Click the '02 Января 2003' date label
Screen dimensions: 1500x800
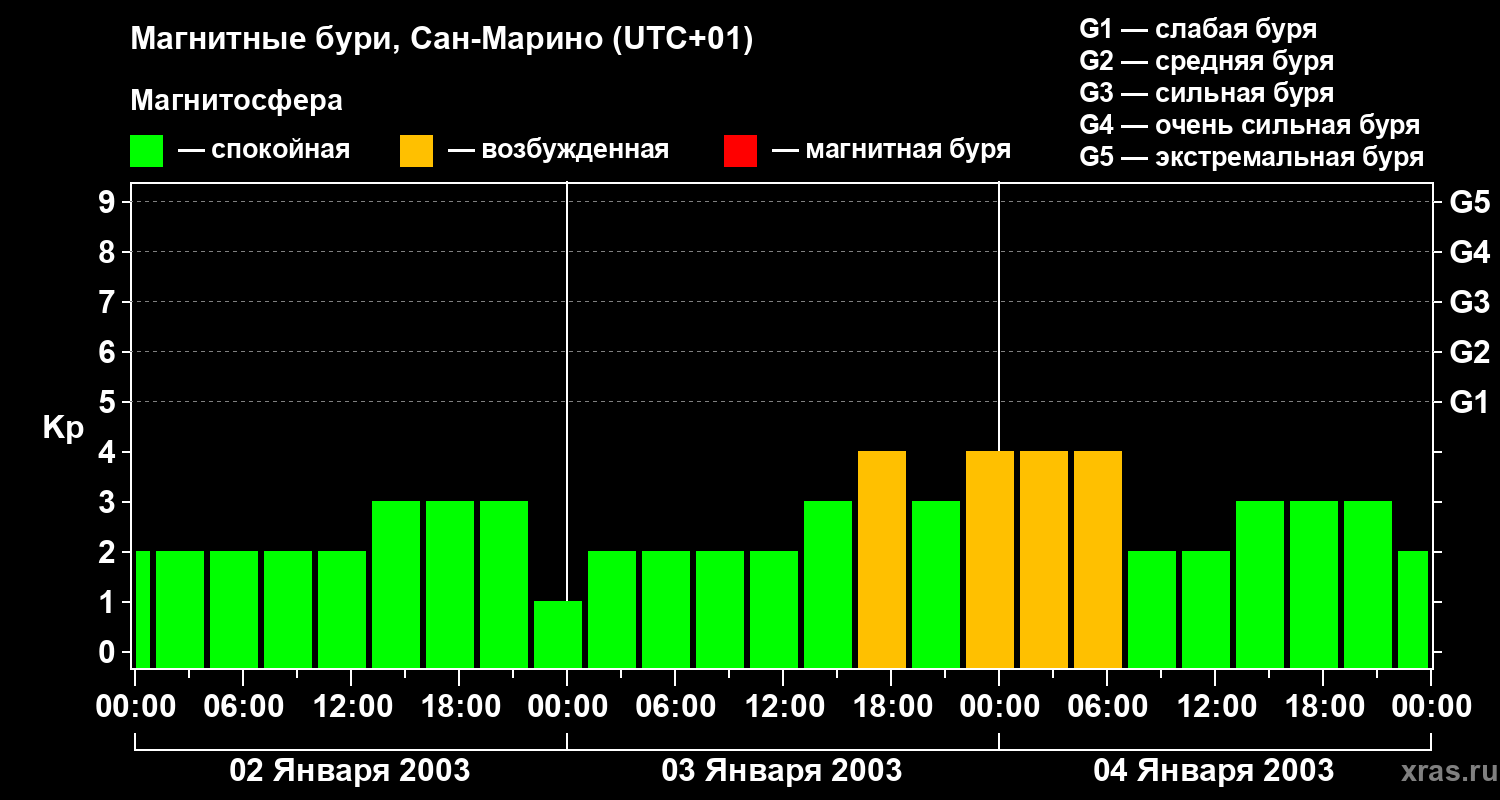350,771
